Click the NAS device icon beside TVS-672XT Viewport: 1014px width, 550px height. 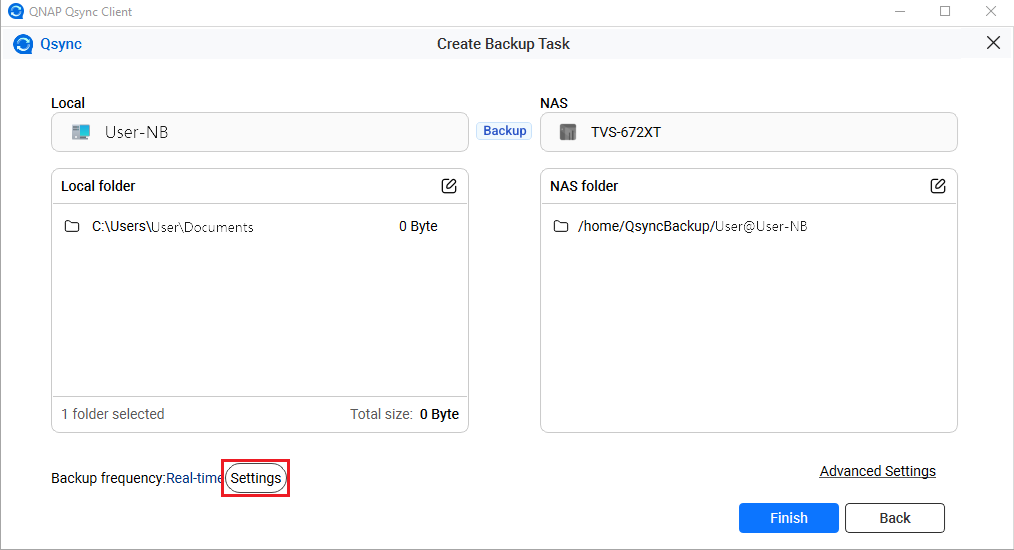click(568, 132)
